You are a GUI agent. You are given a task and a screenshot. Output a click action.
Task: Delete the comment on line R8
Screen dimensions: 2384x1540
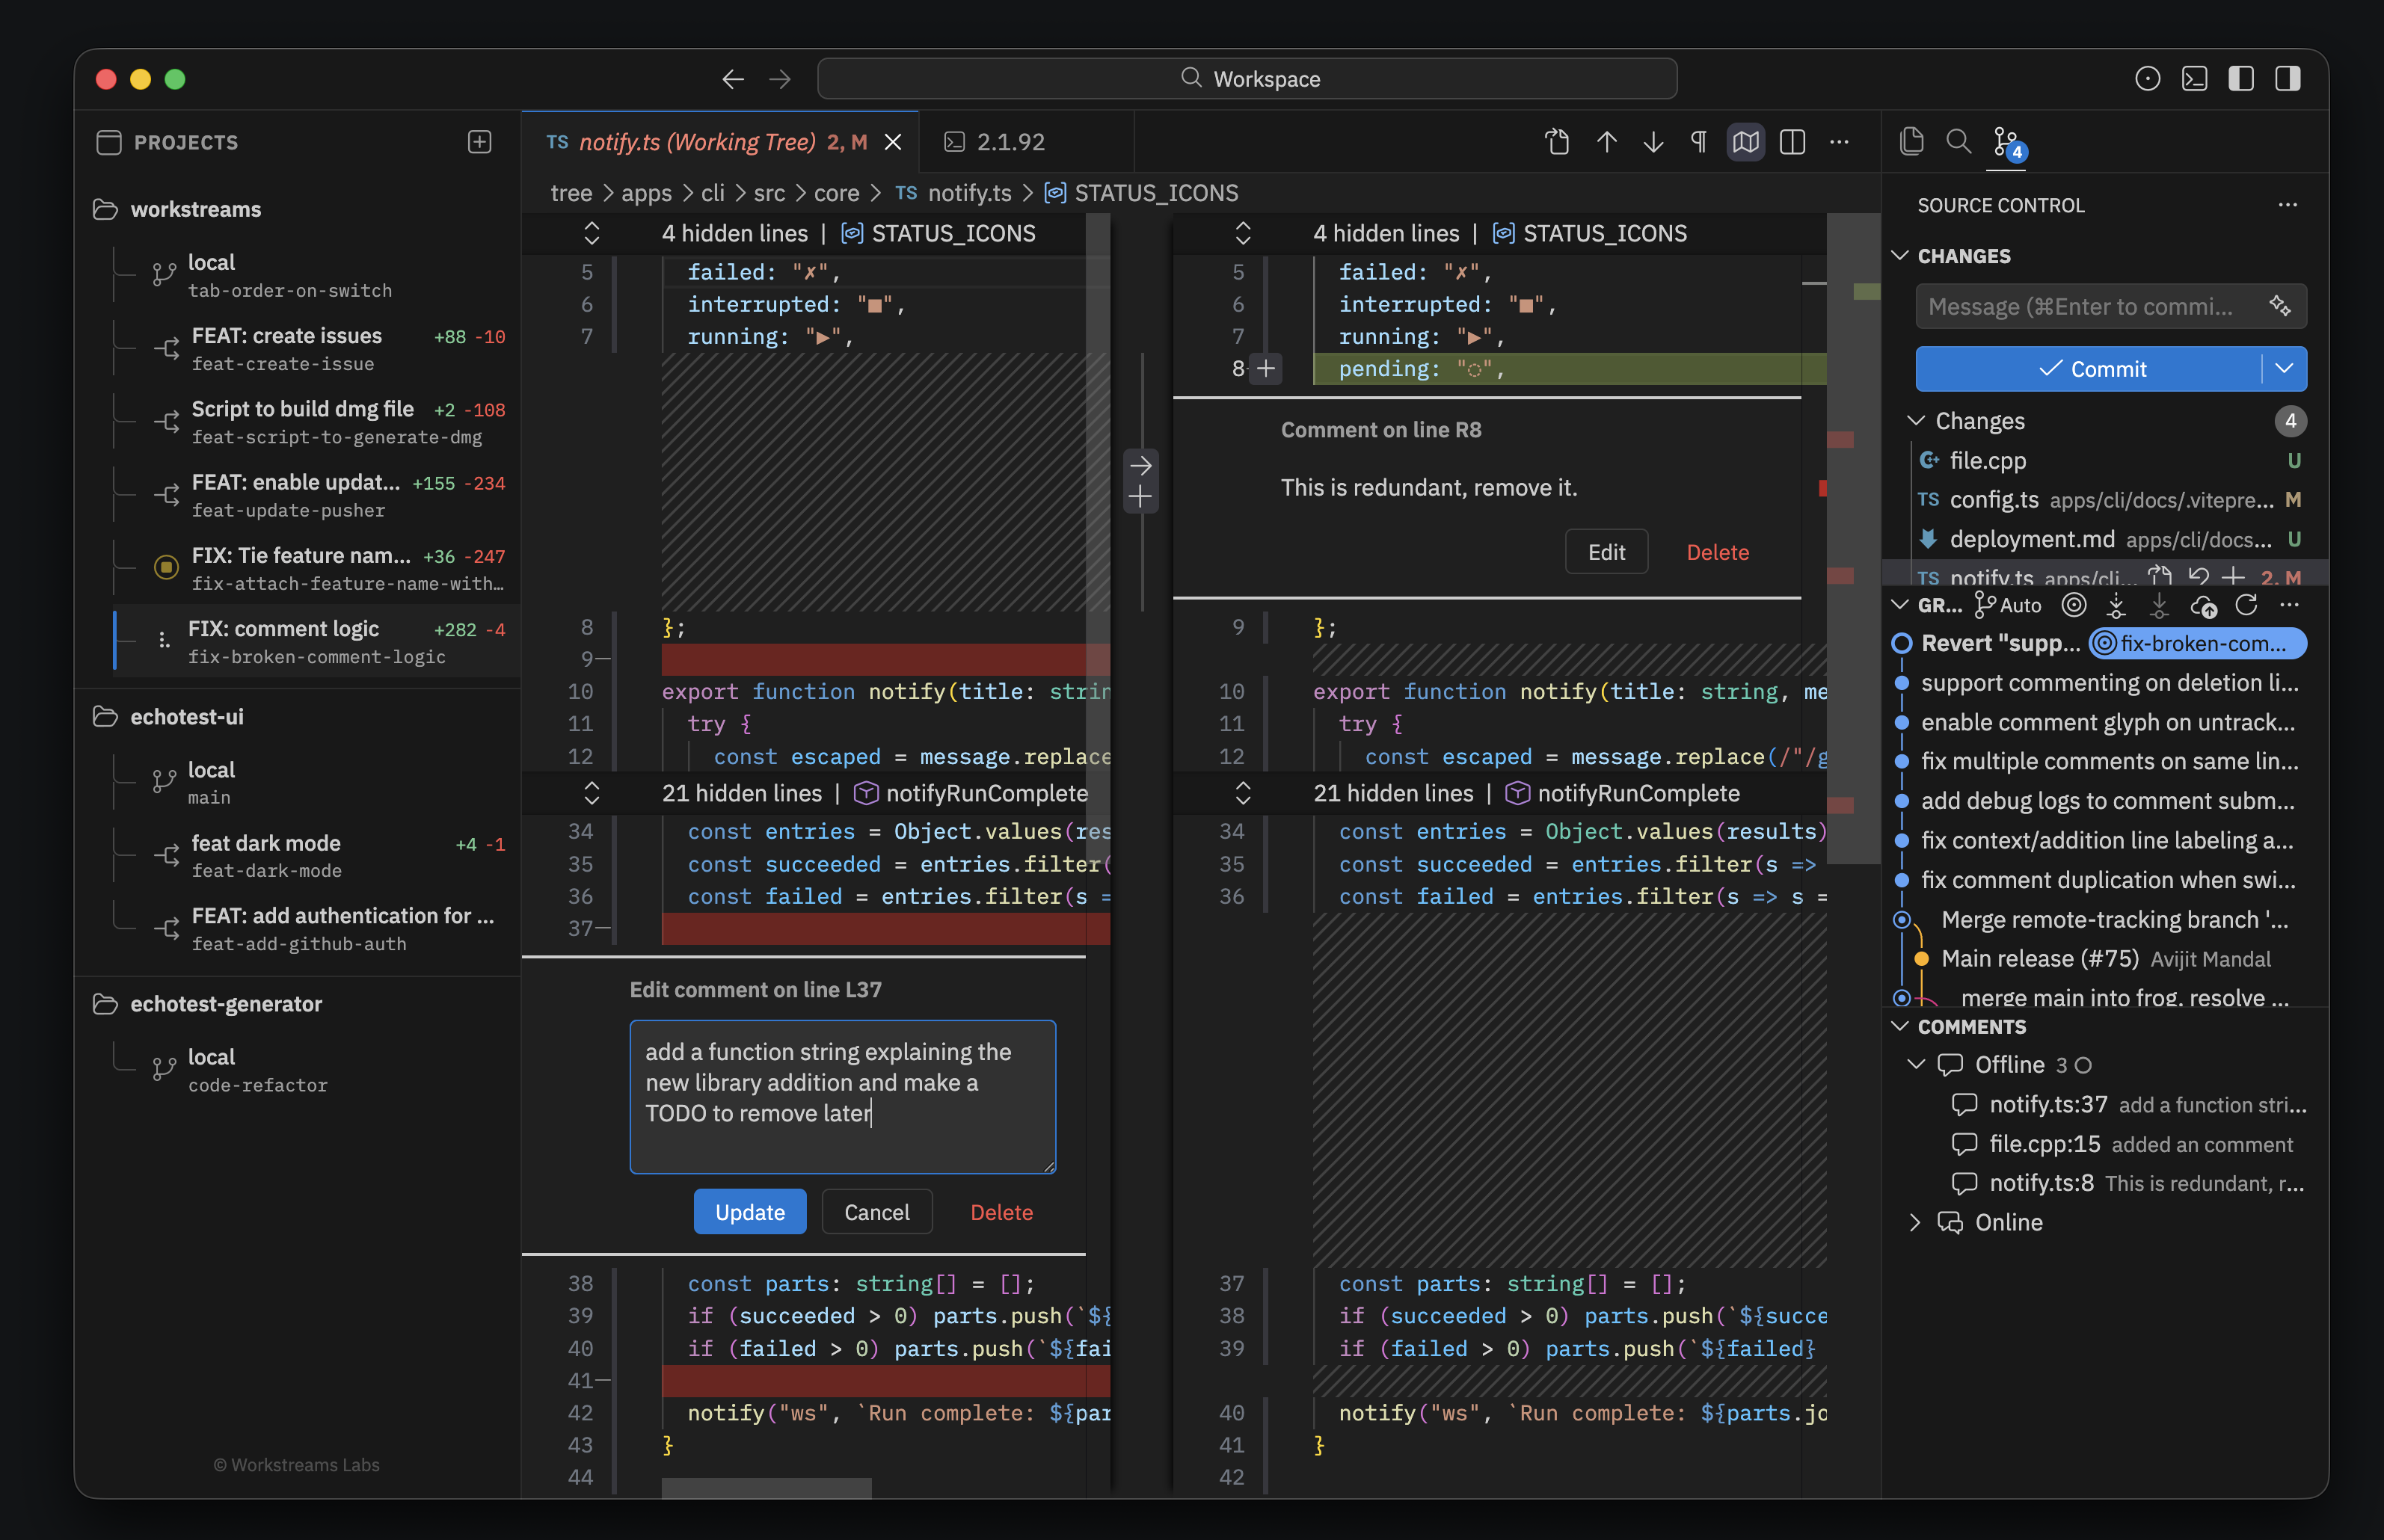coord(1717,551)
